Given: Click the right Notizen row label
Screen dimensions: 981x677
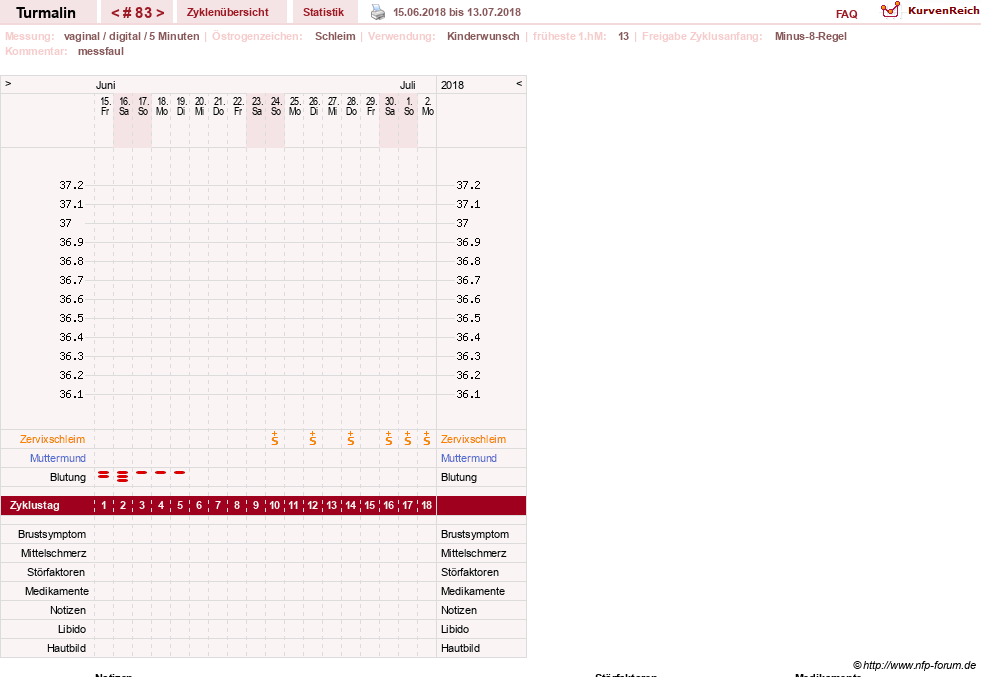Looking at the screenshot, I should tap(459, 610).
